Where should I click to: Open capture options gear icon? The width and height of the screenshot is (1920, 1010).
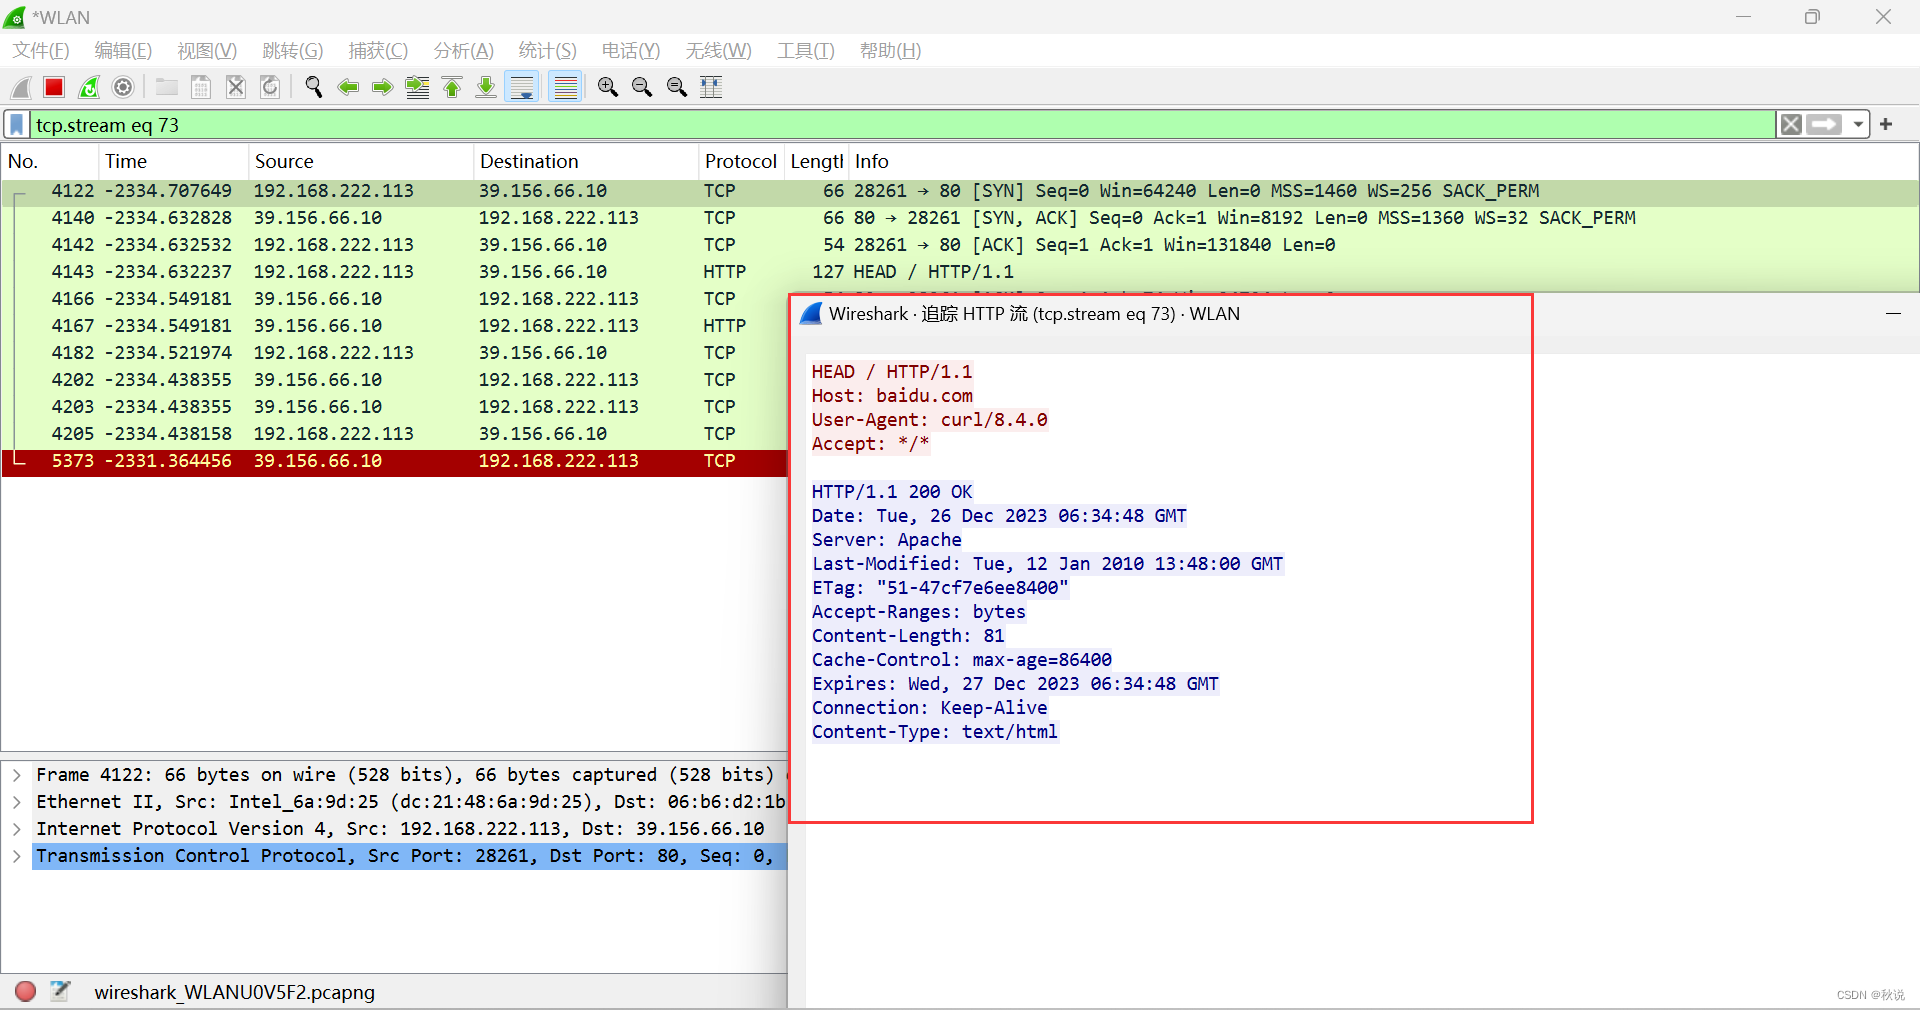123,87
